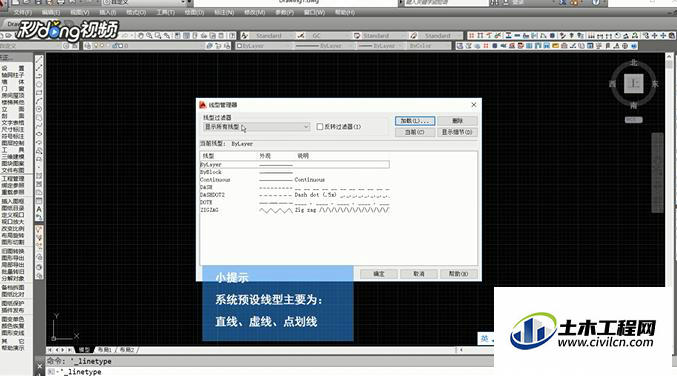Open the ByLayer linetype control dropdown
The image size is (677, 376).
(x=325, y=46)
